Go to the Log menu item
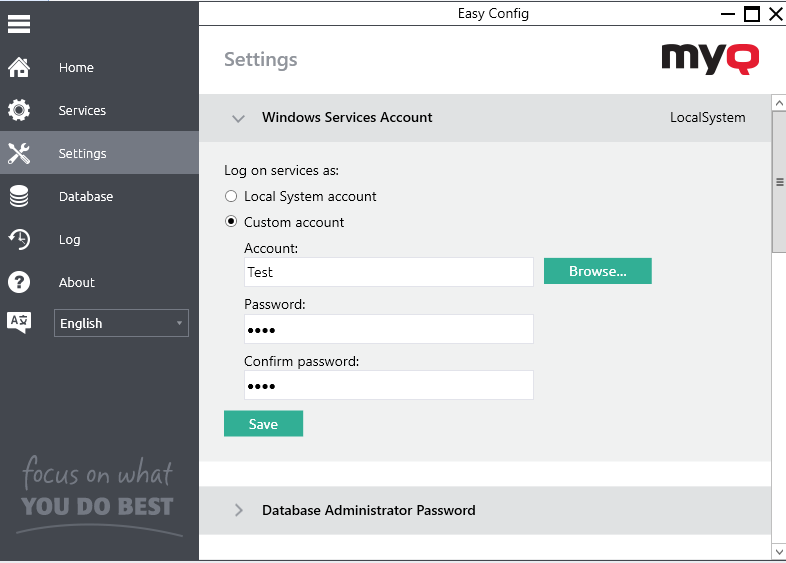 pos(69,240)
